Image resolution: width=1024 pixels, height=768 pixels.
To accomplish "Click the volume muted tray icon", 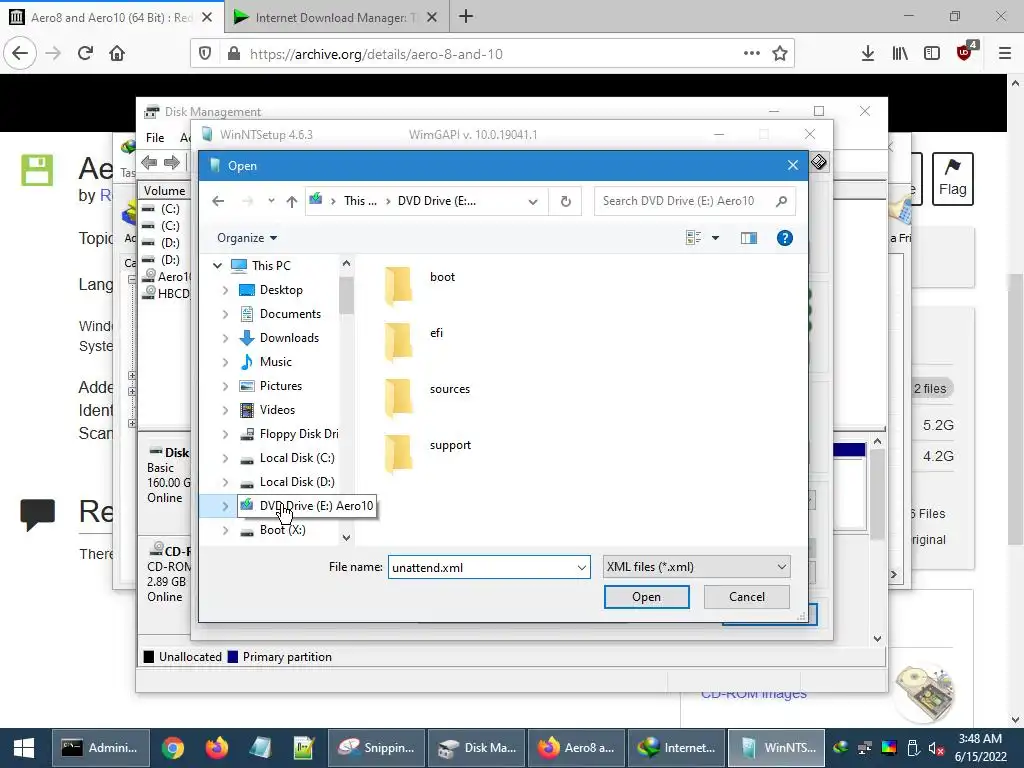I will [x=936, y=748].
